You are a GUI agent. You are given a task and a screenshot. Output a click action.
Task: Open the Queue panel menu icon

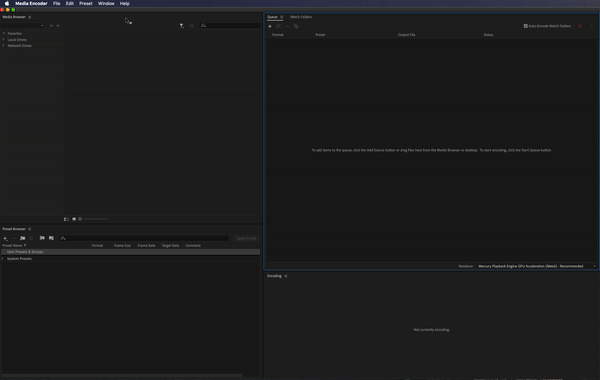pyautogui.click(x=282, y=17)
